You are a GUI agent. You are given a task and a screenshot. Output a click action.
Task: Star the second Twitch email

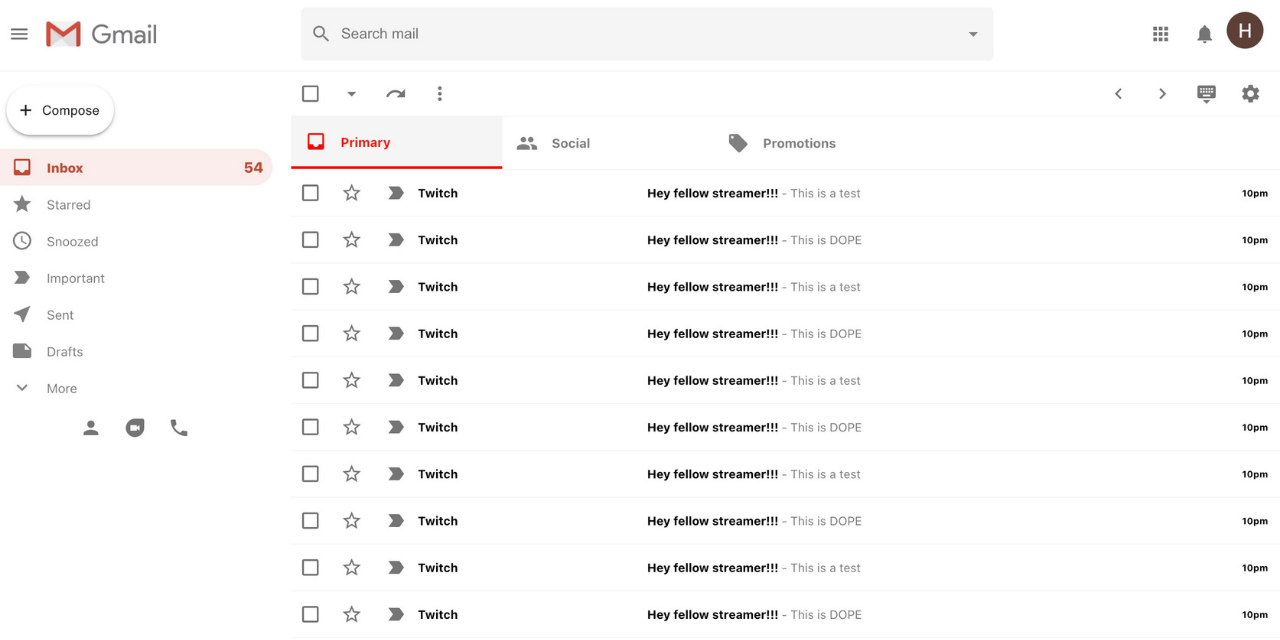pos(351,239)
